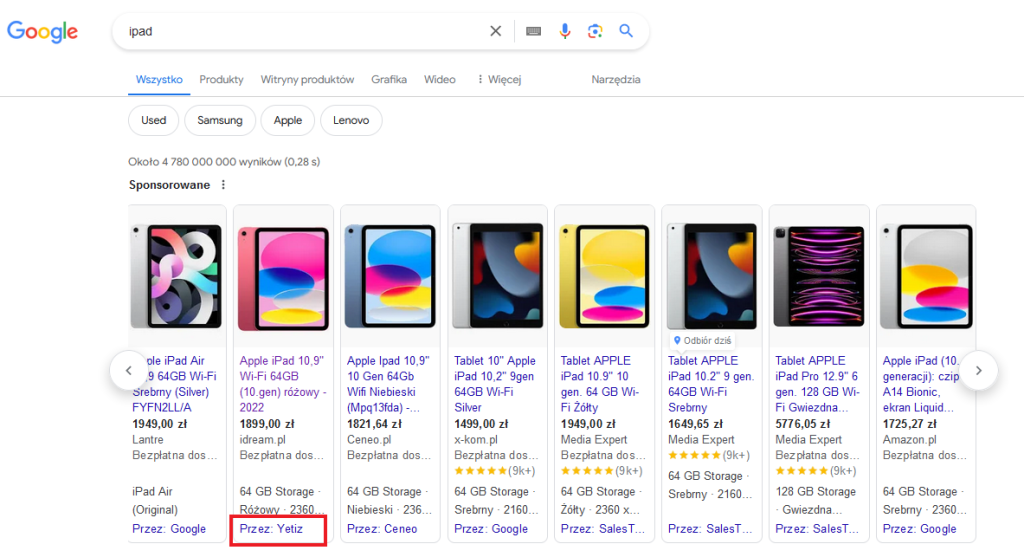Click 'Przez: SalesT...' under 1949,00 zł Media Expert
This screenshot has width=1024, height=557.
point(603,529)
